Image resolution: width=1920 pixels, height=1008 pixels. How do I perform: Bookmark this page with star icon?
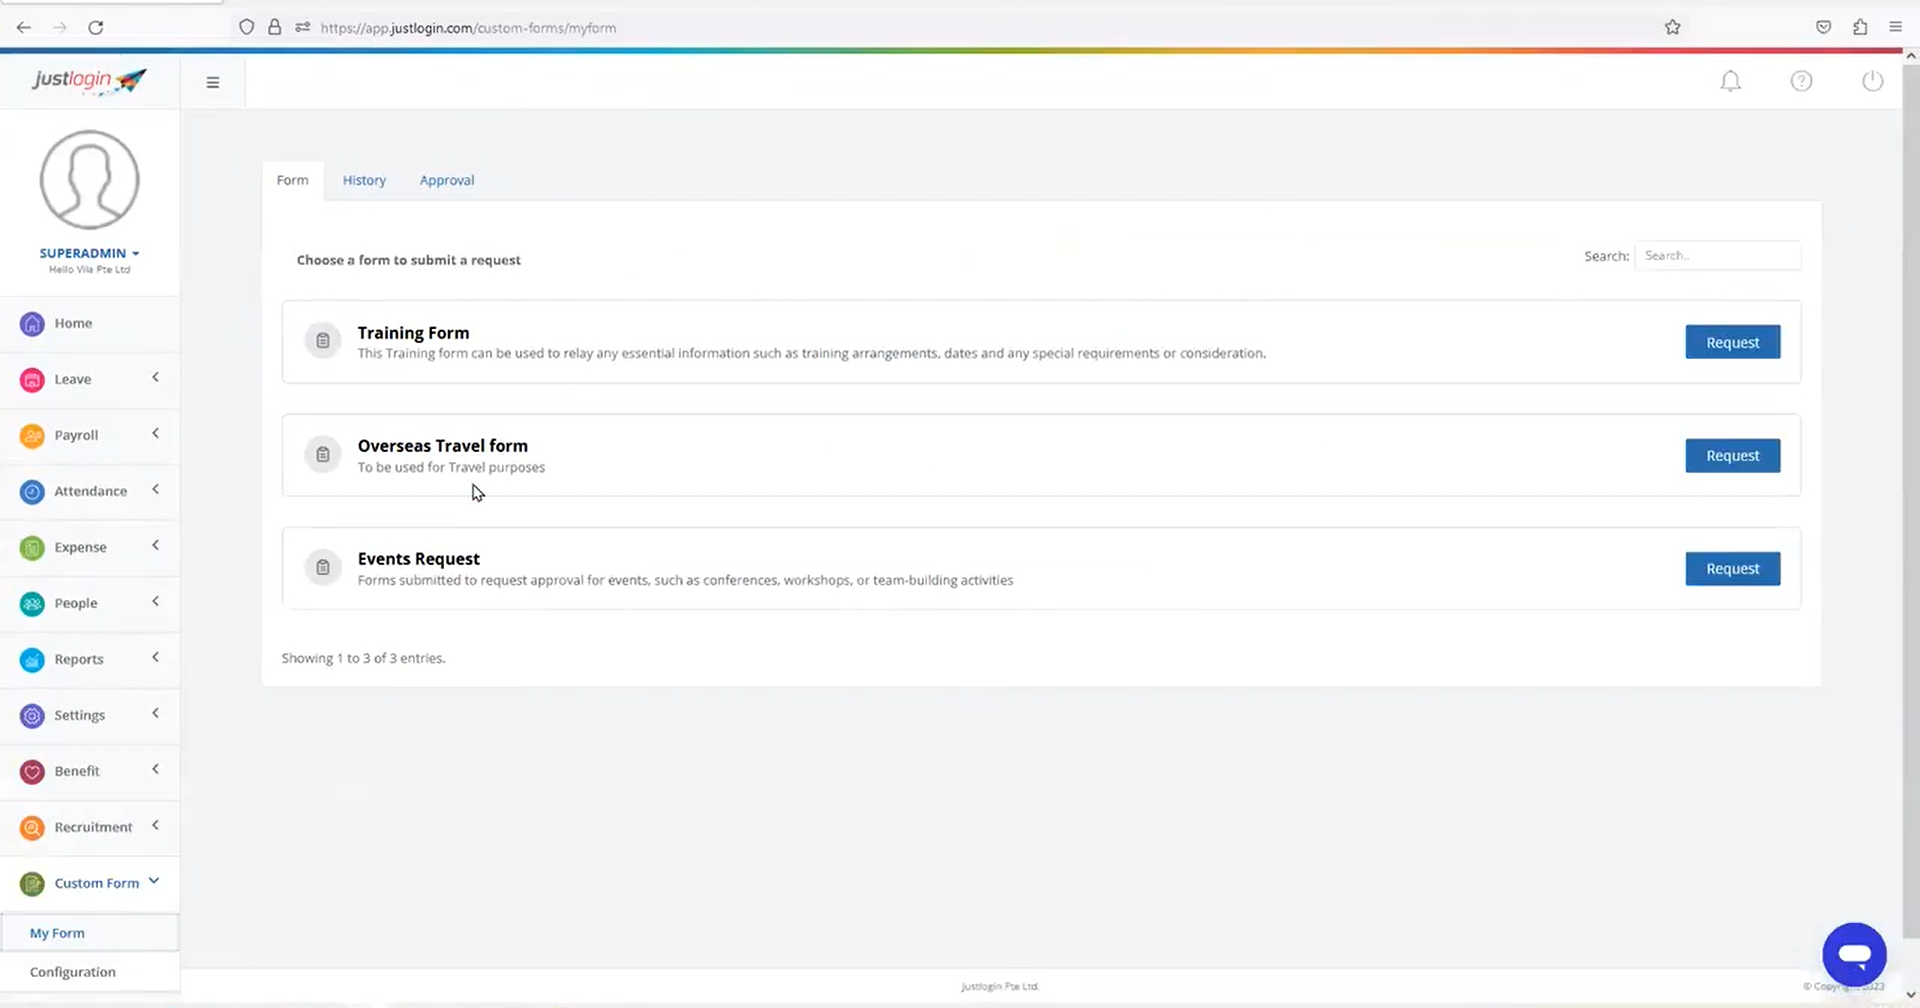pos(1672,27)
